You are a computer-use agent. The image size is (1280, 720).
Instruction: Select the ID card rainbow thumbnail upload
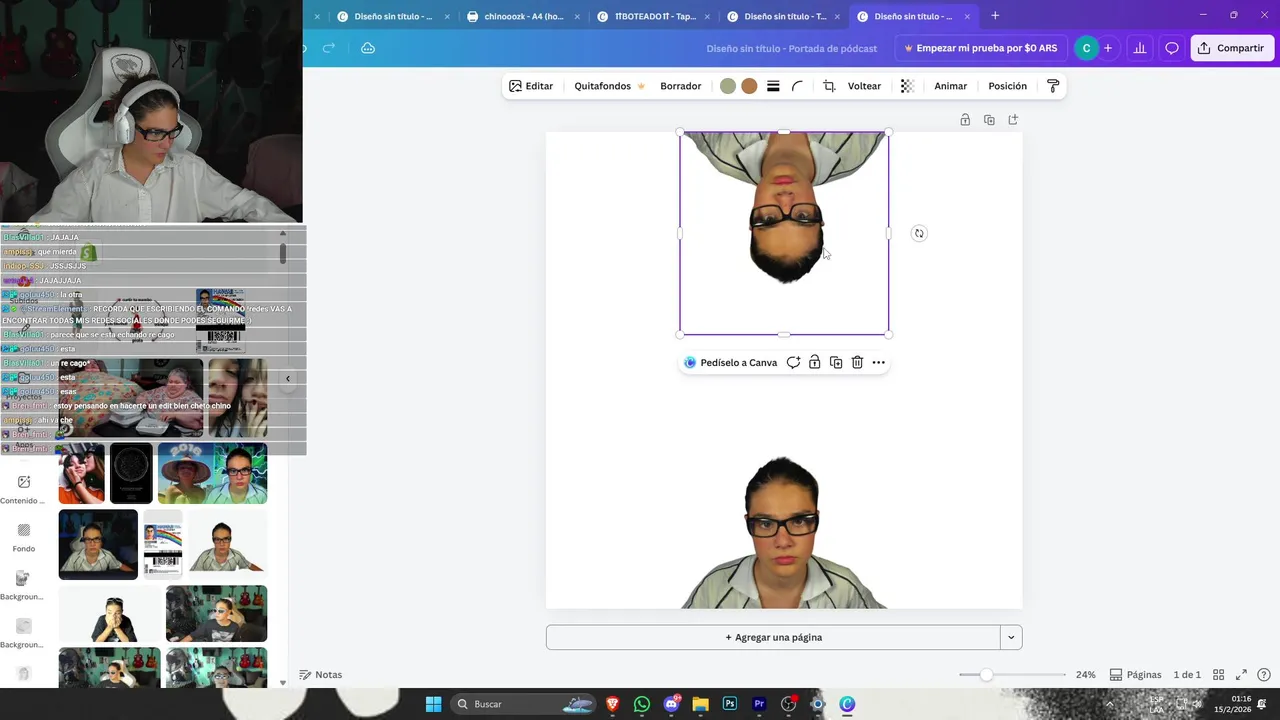(163, 544)
